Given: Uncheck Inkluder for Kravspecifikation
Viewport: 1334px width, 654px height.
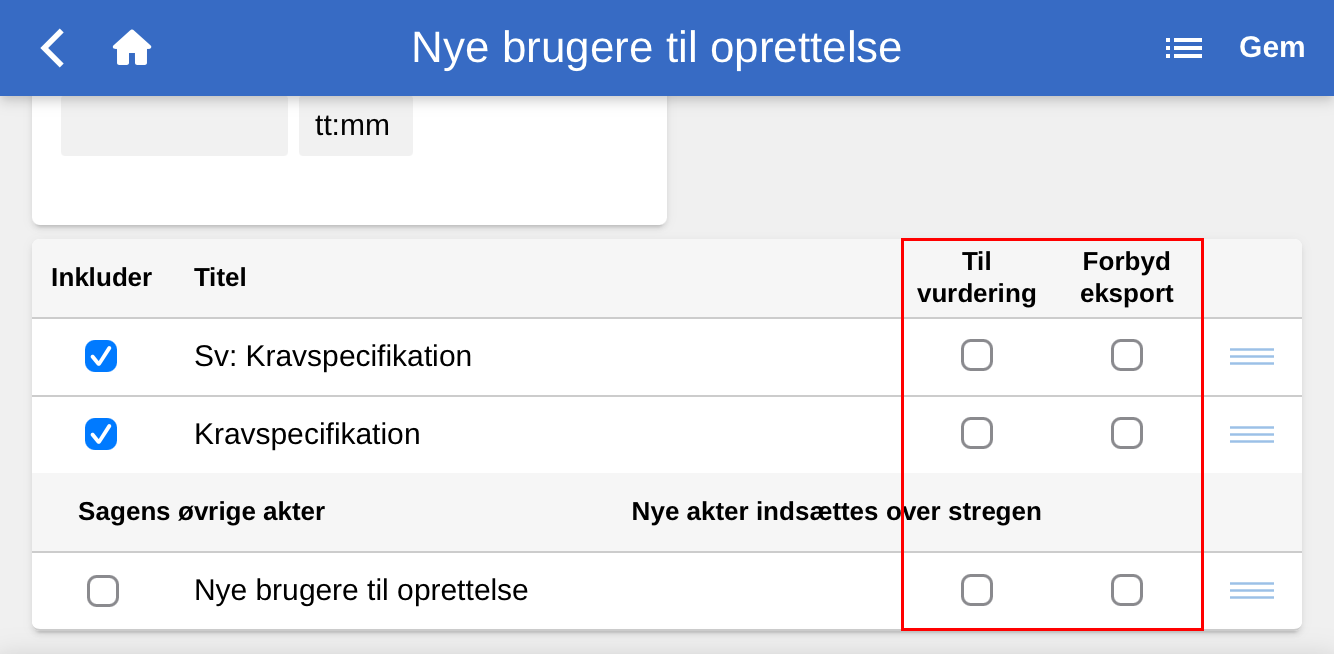Looking at the screenshot, I should click(101, 434).
